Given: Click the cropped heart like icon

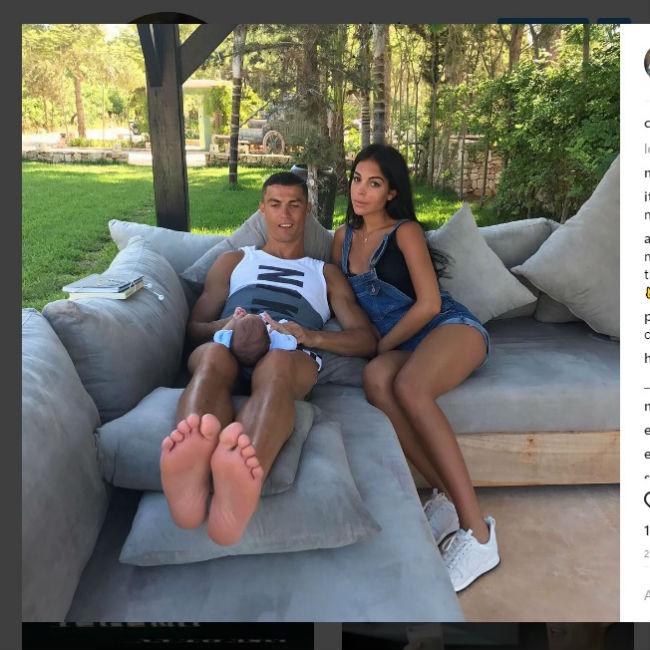Looking at the screenshot, I should 647,500.
